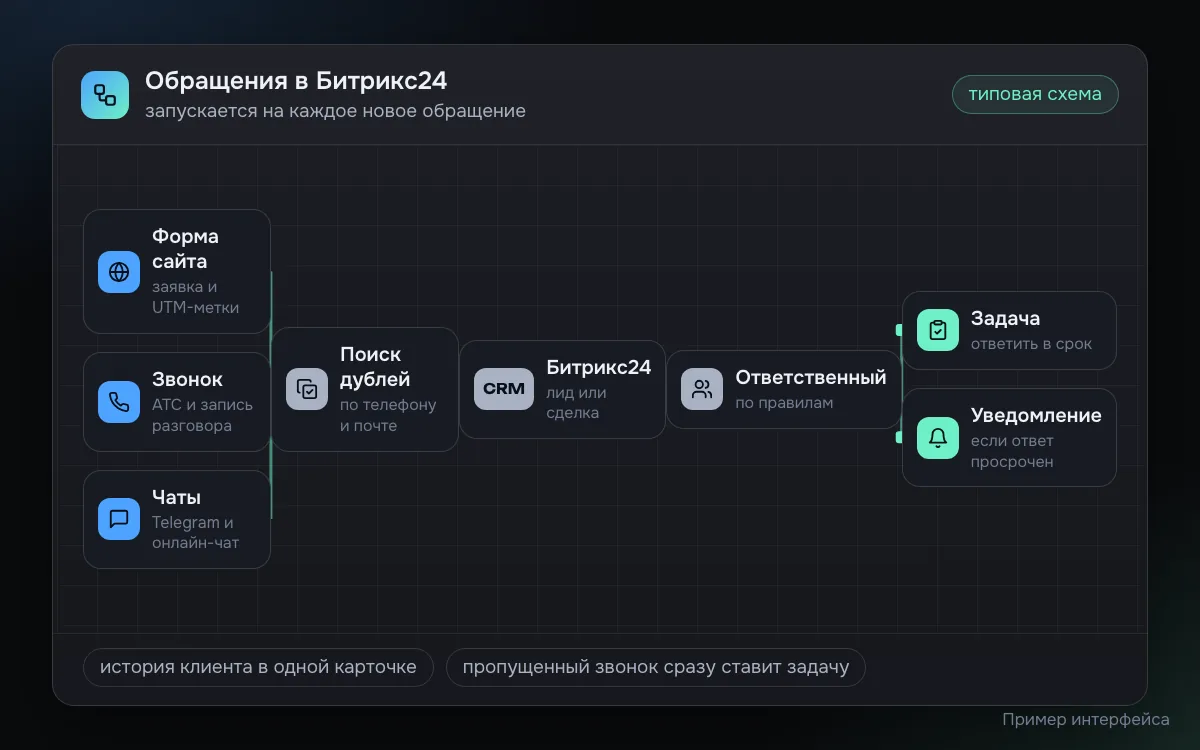
Task: Click the CRM badge on Битрикс24 node
Action: (x=504, y=389)
